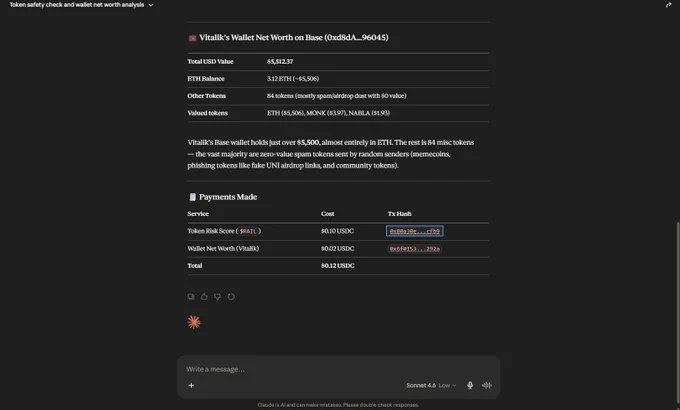Image resolution: width=680 pixels, height=410 pixels.
Task: Click the Valued tokens ETH, MONK, NABLA cell
Action: pos(328,113)
